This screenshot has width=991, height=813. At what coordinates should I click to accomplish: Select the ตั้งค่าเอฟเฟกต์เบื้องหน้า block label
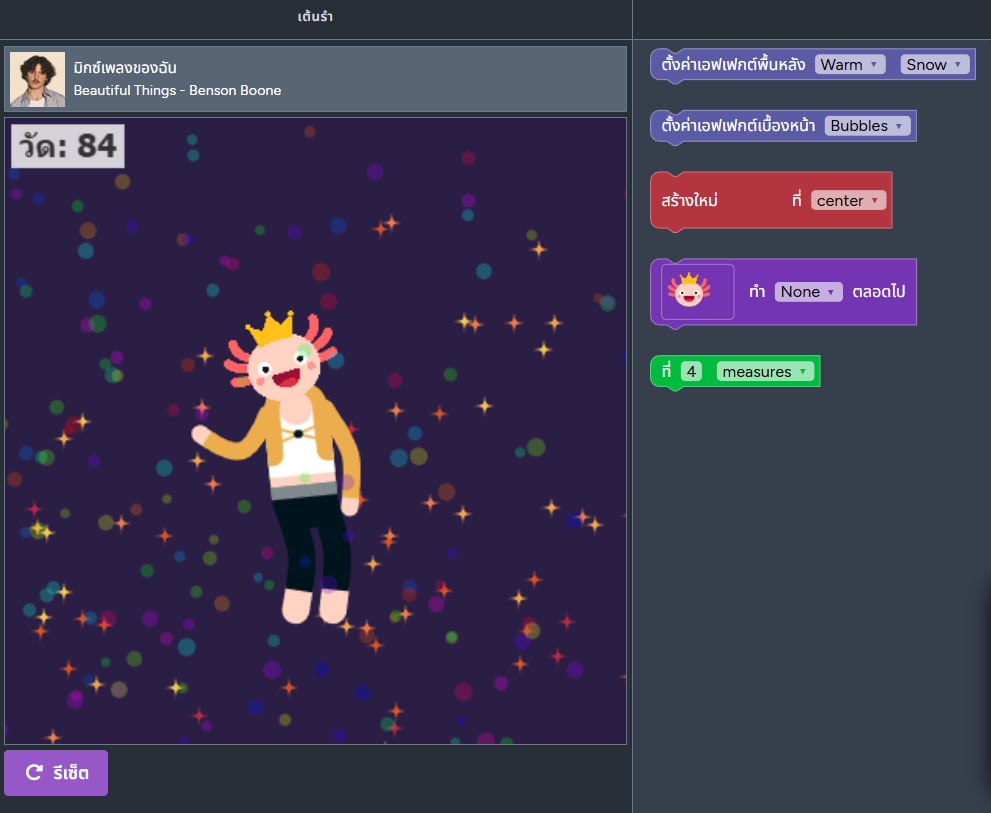[x=737, y=126]
